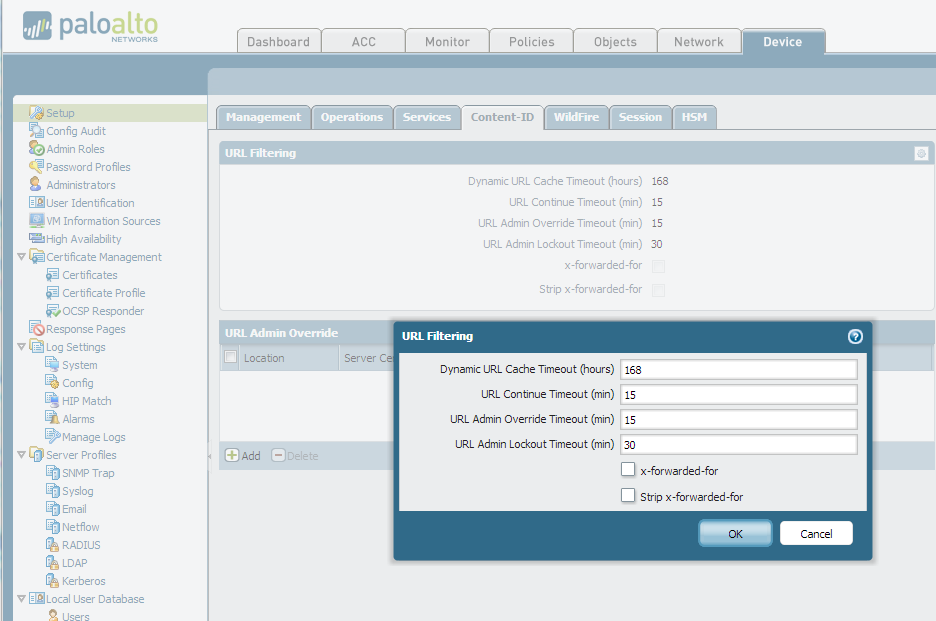Collapse the Certificate Management tree node

coord(21,257)
